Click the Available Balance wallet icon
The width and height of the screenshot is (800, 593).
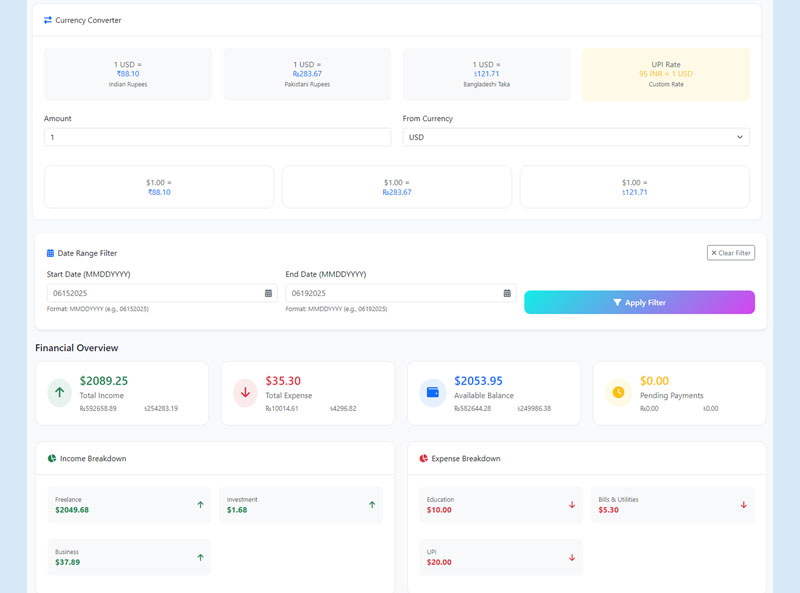[x=433, y=393]
